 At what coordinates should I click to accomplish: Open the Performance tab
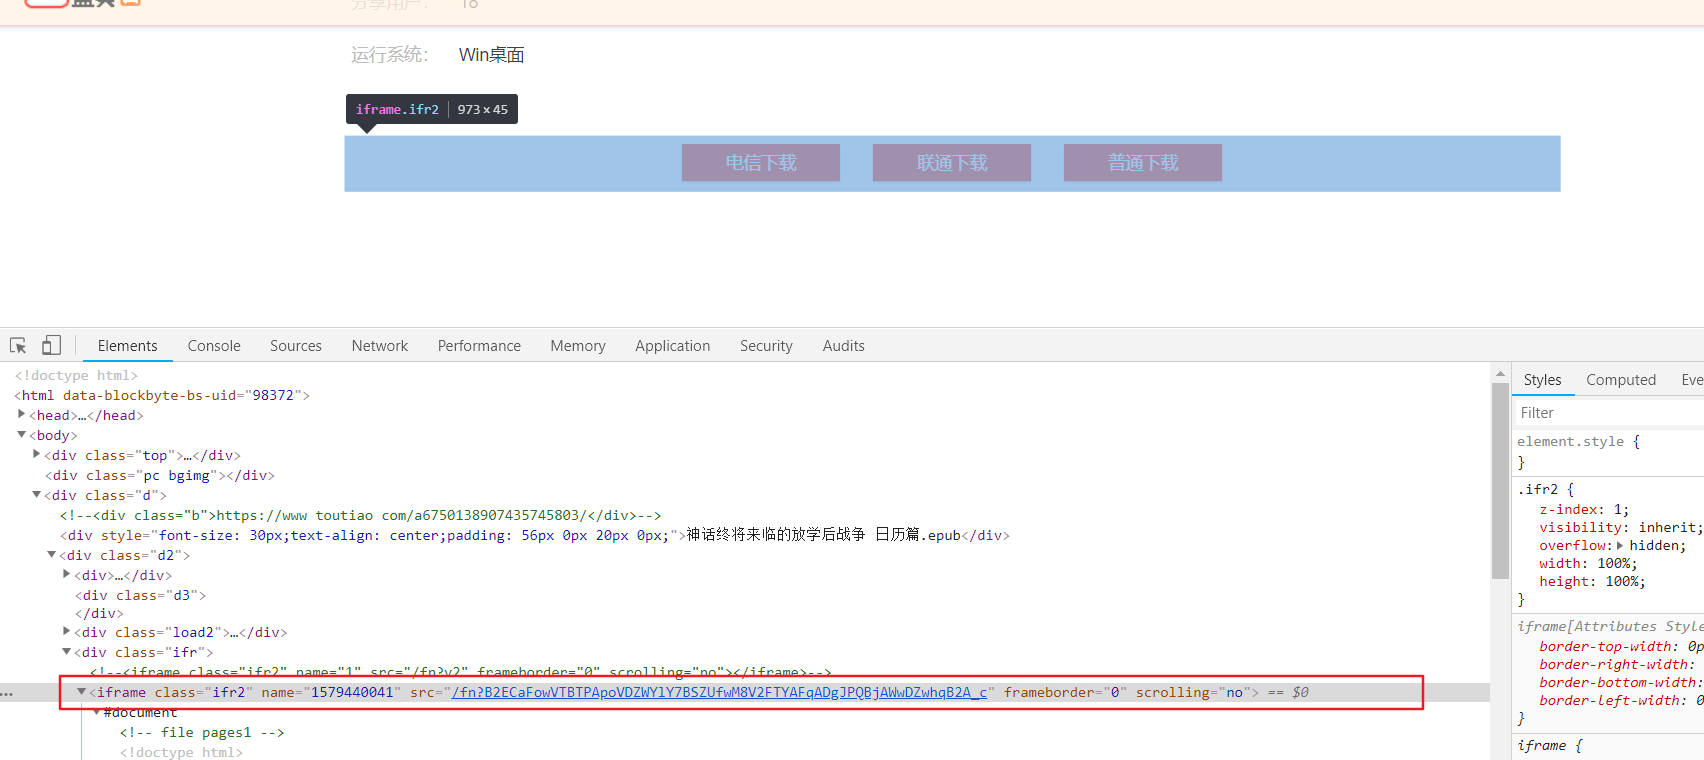point(479,346)
